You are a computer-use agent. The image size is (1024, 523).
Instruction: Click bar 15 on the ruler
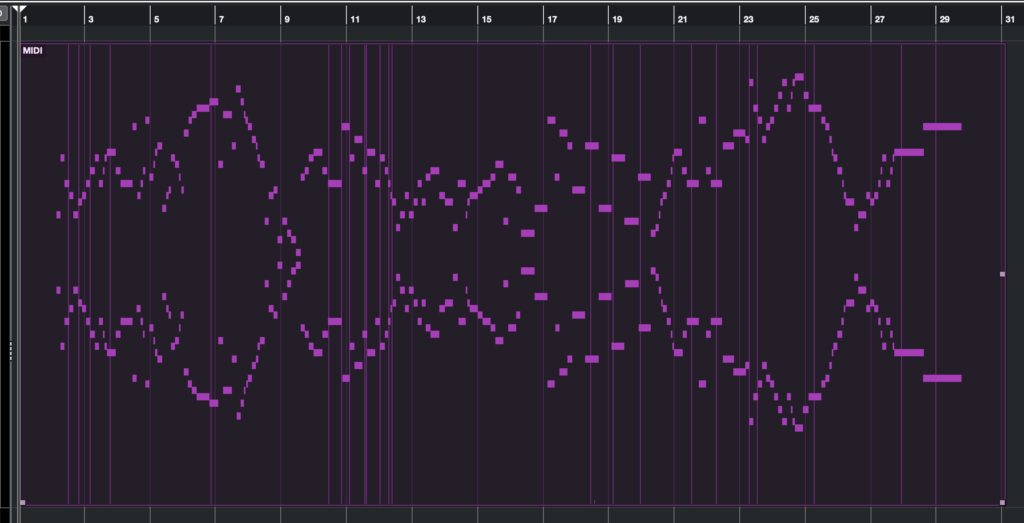coord(486,19)
